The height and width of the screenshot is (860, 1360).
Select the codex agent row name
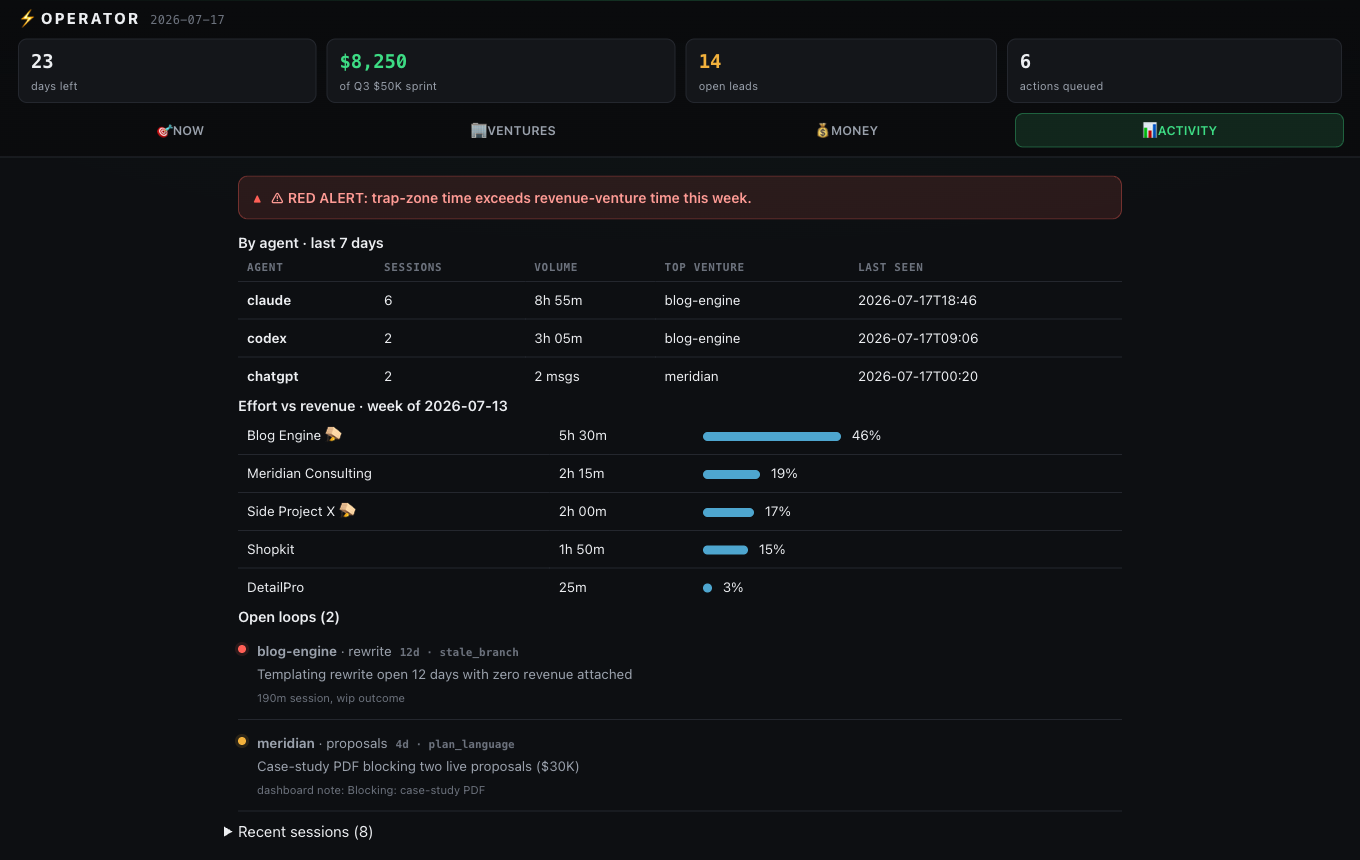coord(267,338)
